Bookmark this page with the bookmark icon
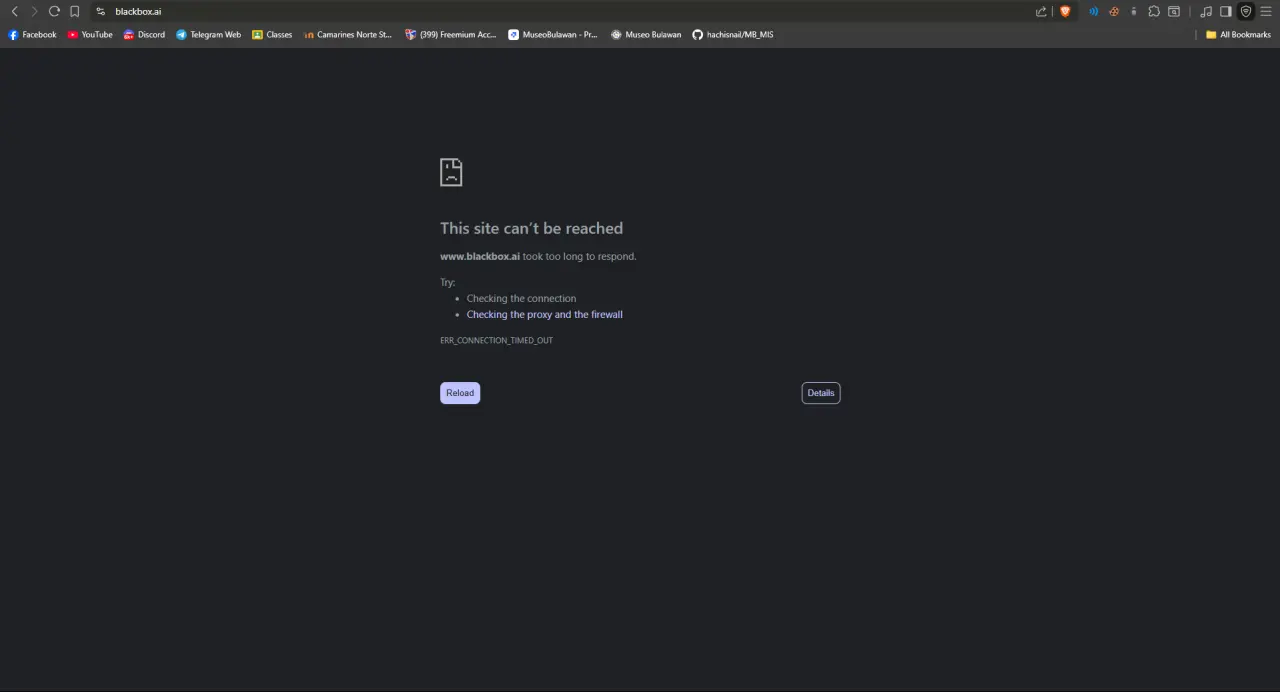This screenshot has width=1280, height=692. [74, 11]
